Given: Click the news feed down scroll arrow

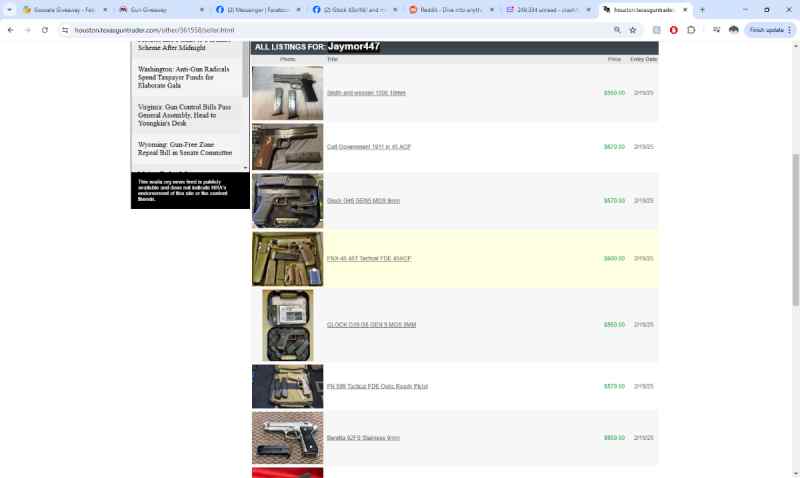Looking at the screenshot, I should tap(245, 168).
